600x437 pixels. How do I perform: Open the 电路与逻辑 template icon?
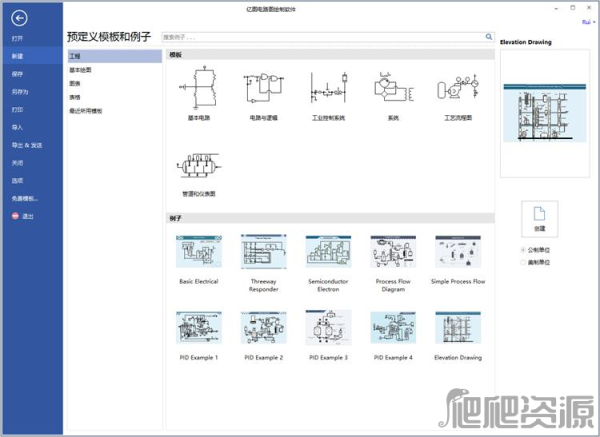pos(263,88)
